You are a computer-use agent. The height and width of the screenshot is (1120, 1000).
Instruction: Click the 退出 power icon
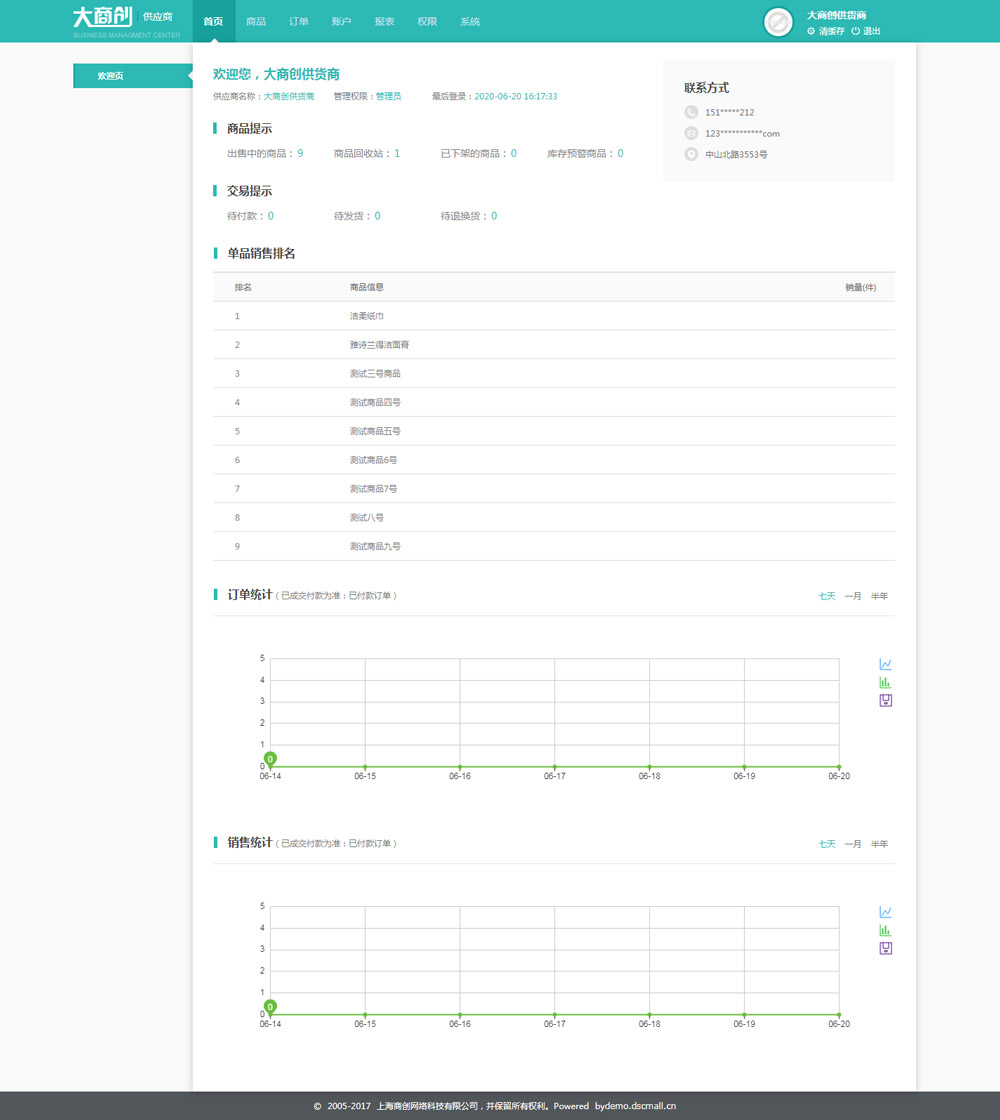tap(855, 31)
